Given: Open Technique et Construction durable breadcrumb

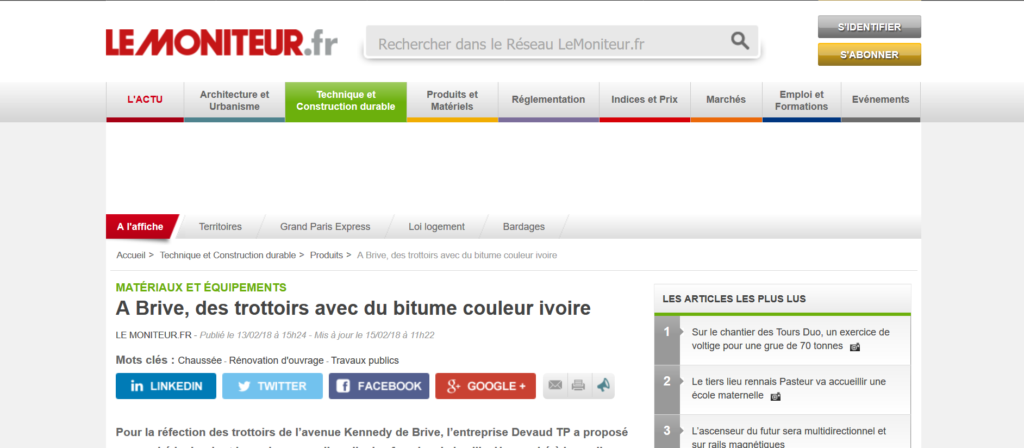Looking at the screenshot, I should [x=227, y=255].
